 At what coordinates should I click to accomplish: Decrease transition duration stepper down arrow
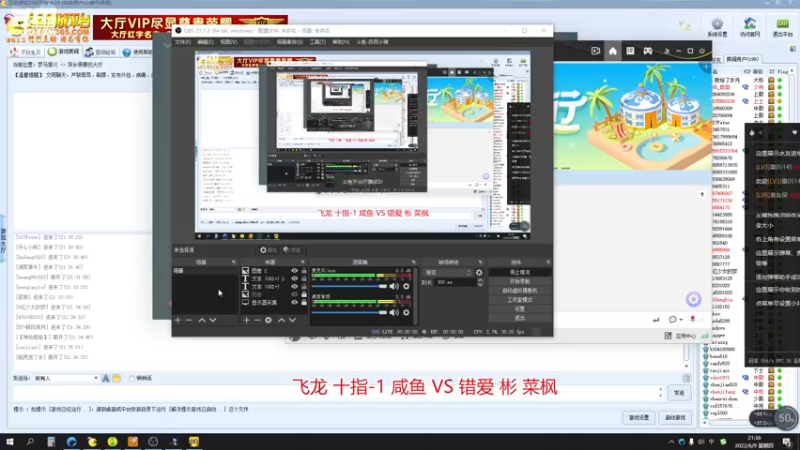pyautogui.click(x=480, y=285)
